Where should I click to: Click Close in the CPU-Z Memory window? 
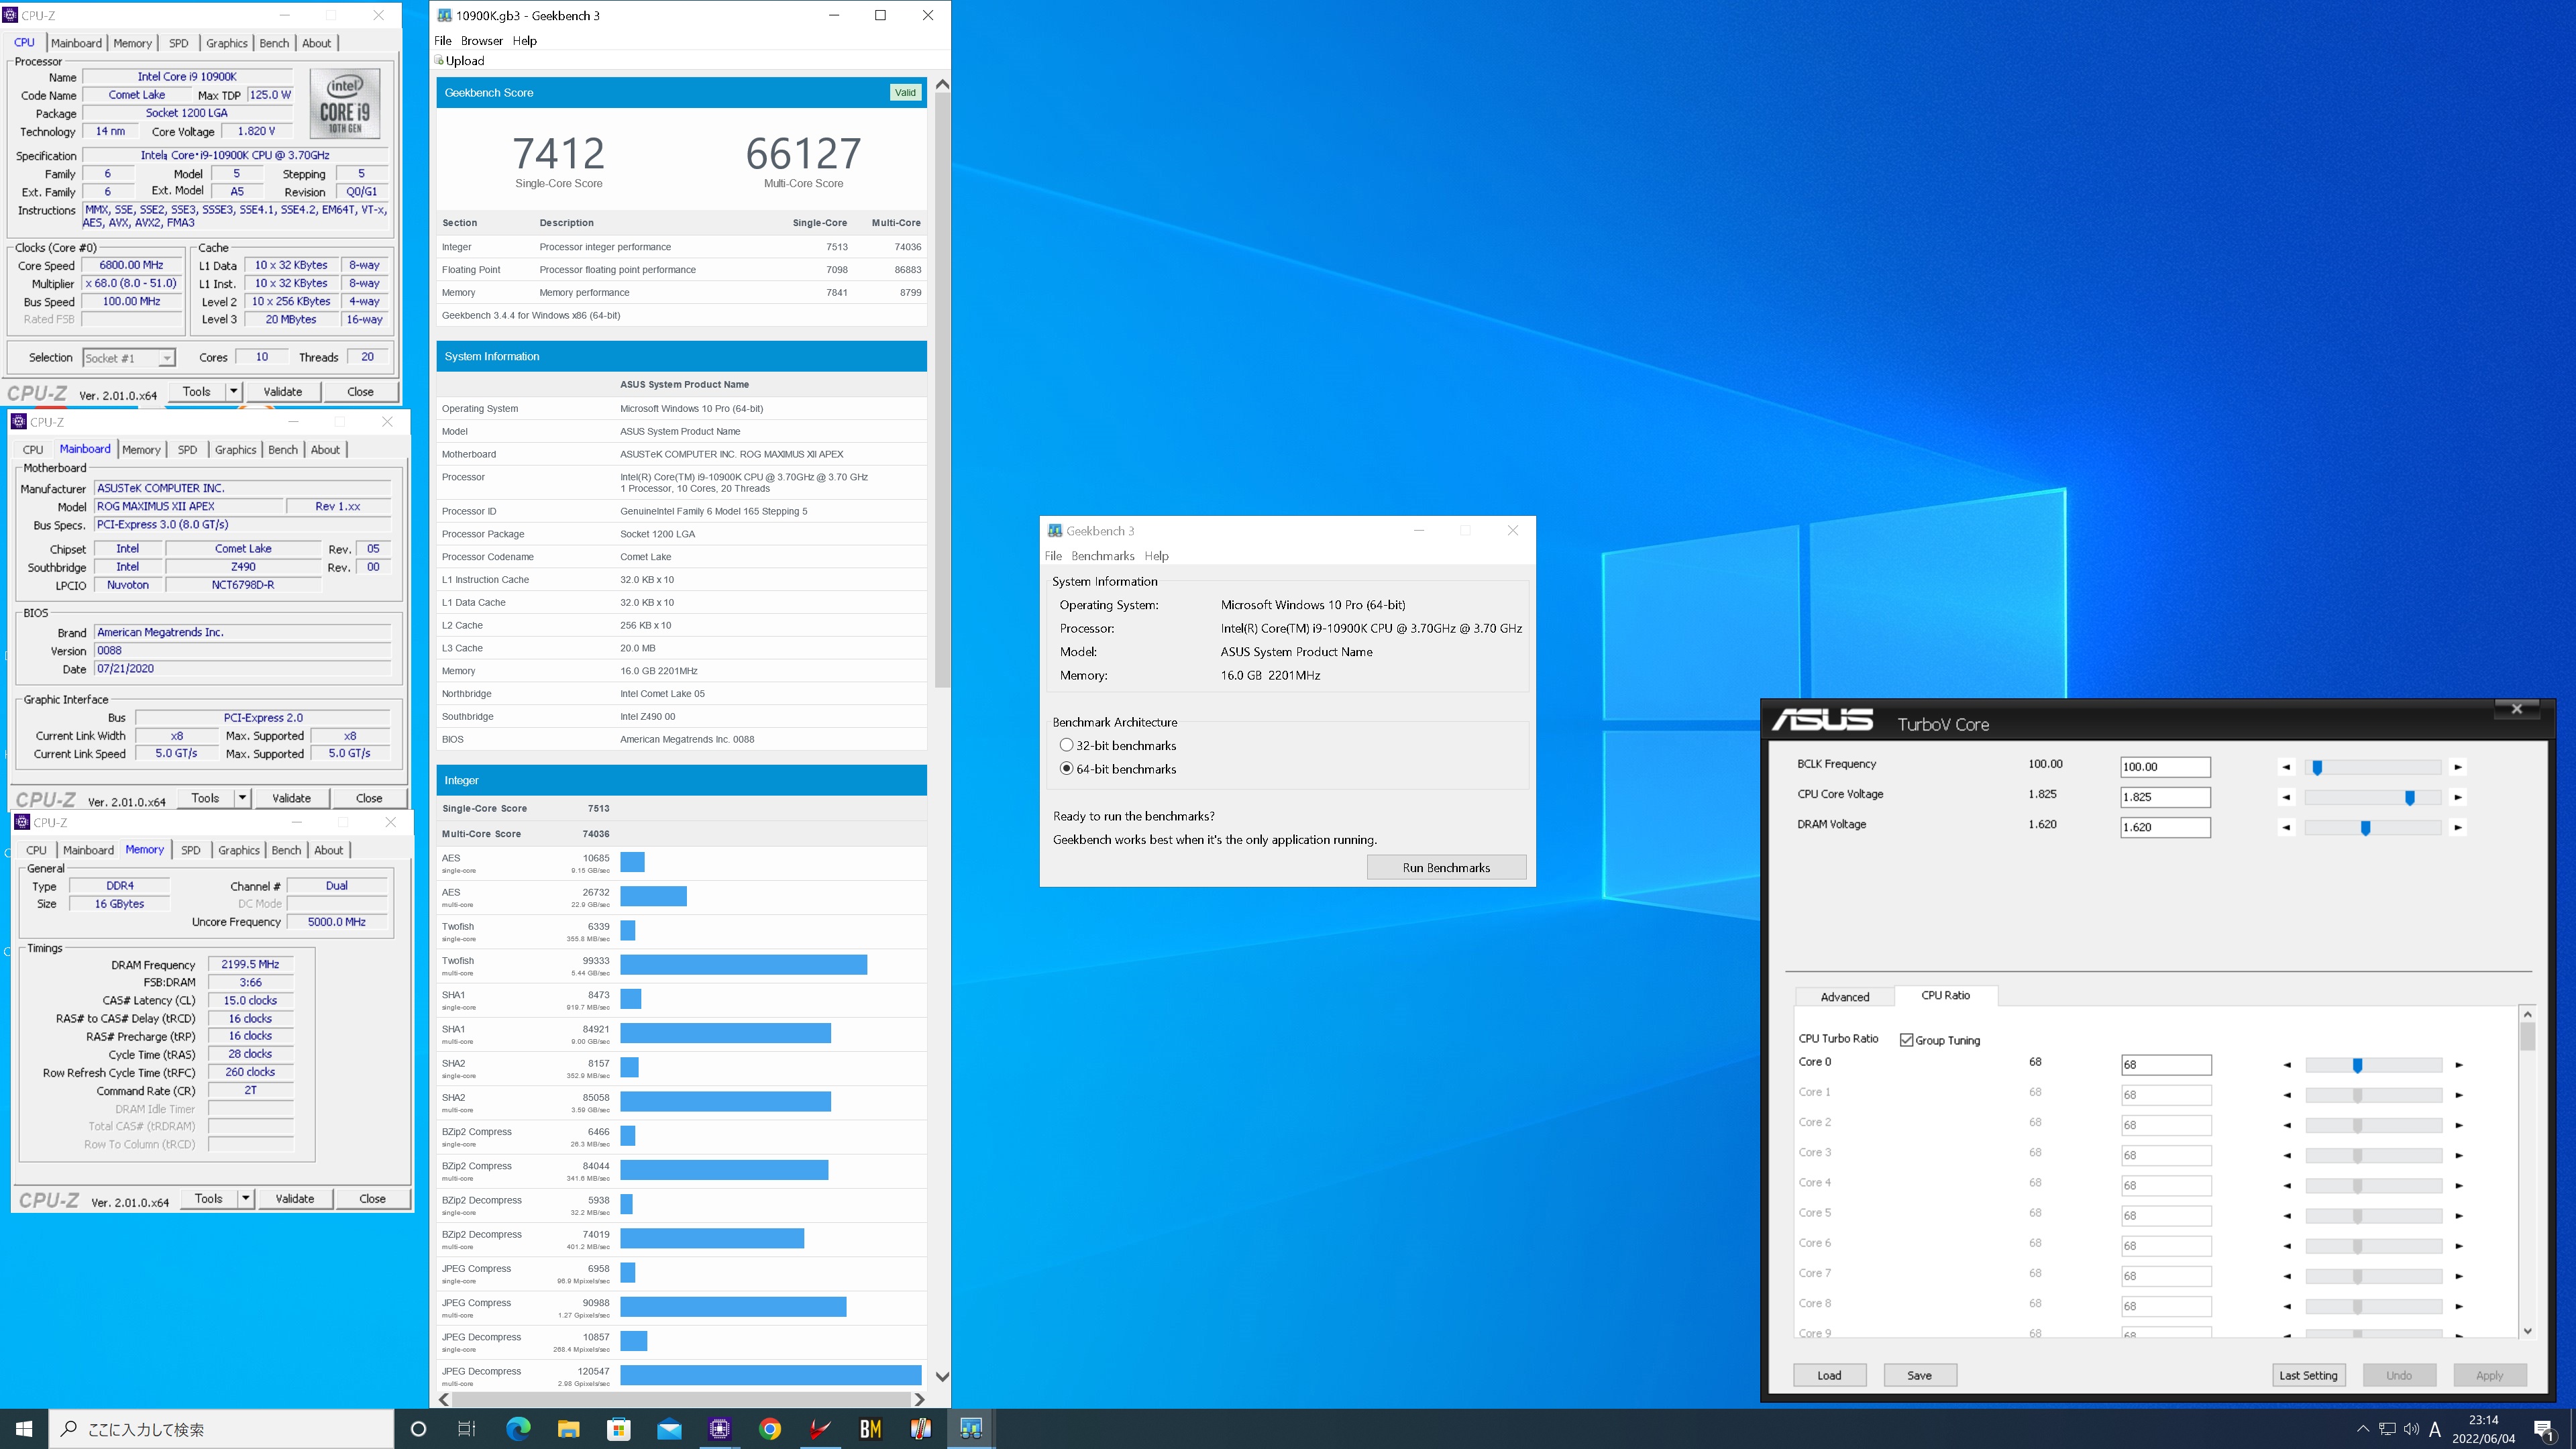point(372,1199)
